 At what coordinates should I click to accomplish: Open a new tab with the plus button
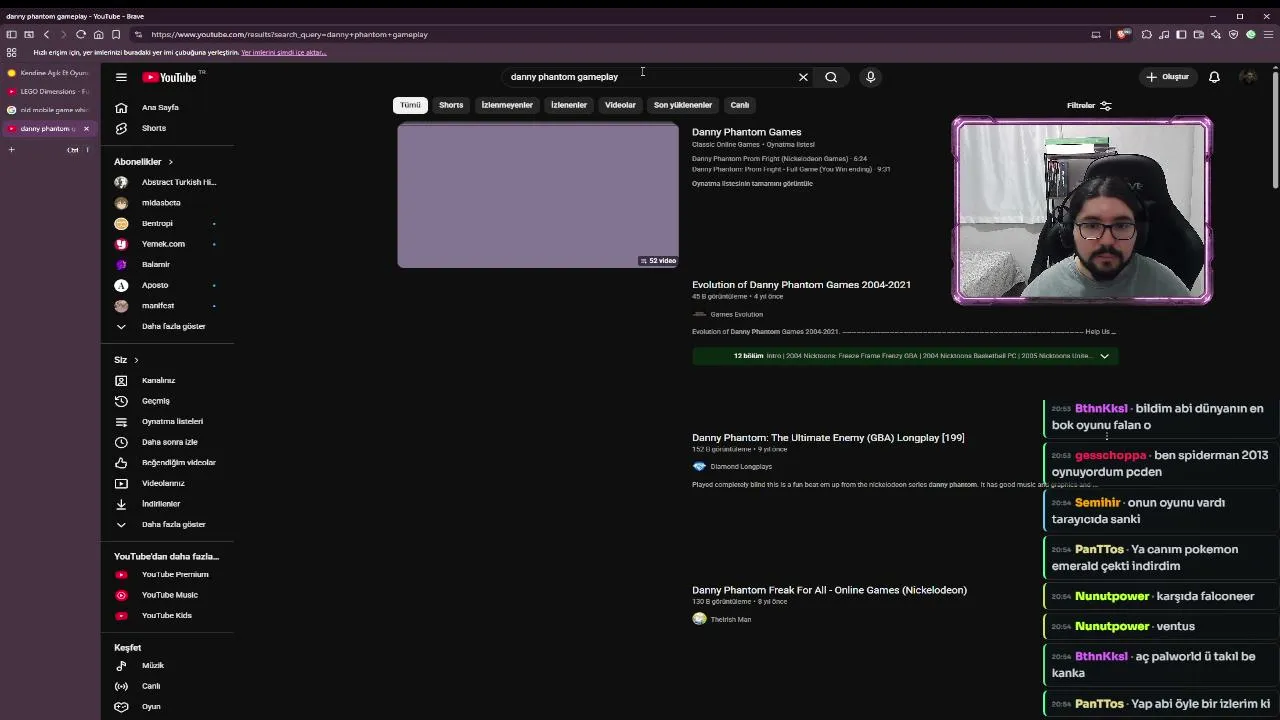pyautogui.click(x=12, y=150)
